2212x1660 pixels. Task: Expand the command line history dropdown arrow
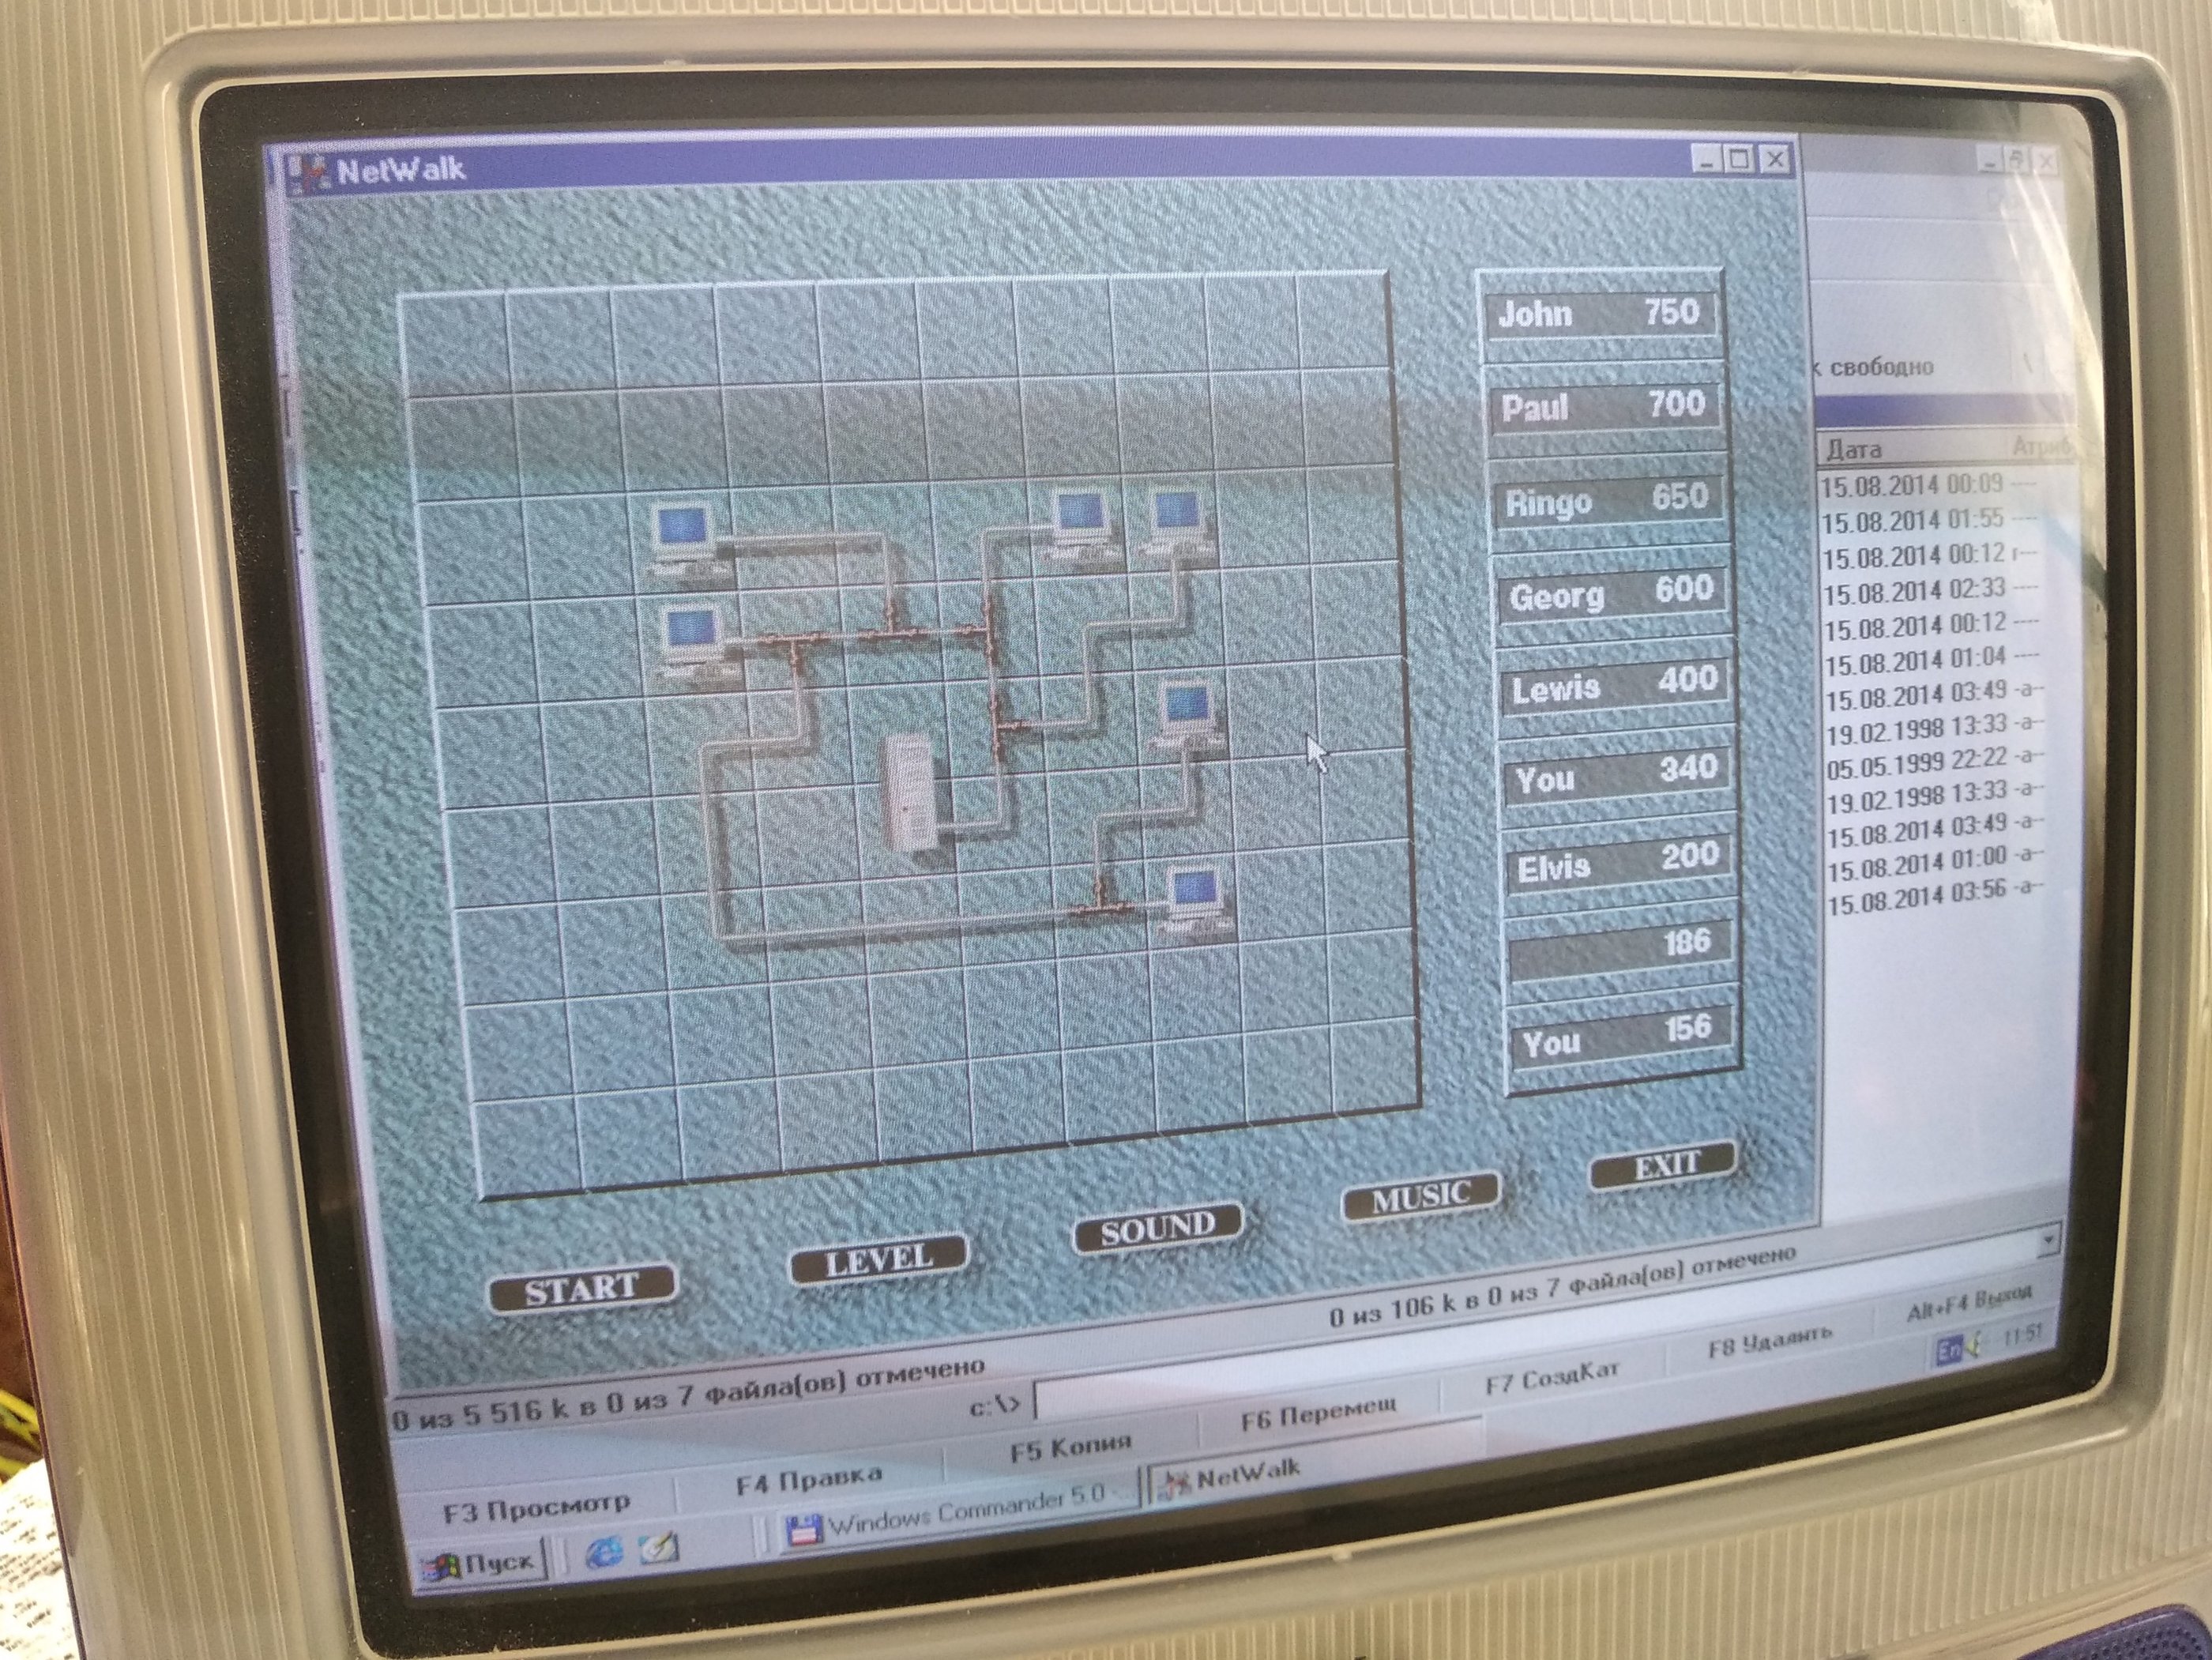click(x=2048, y=1239)
